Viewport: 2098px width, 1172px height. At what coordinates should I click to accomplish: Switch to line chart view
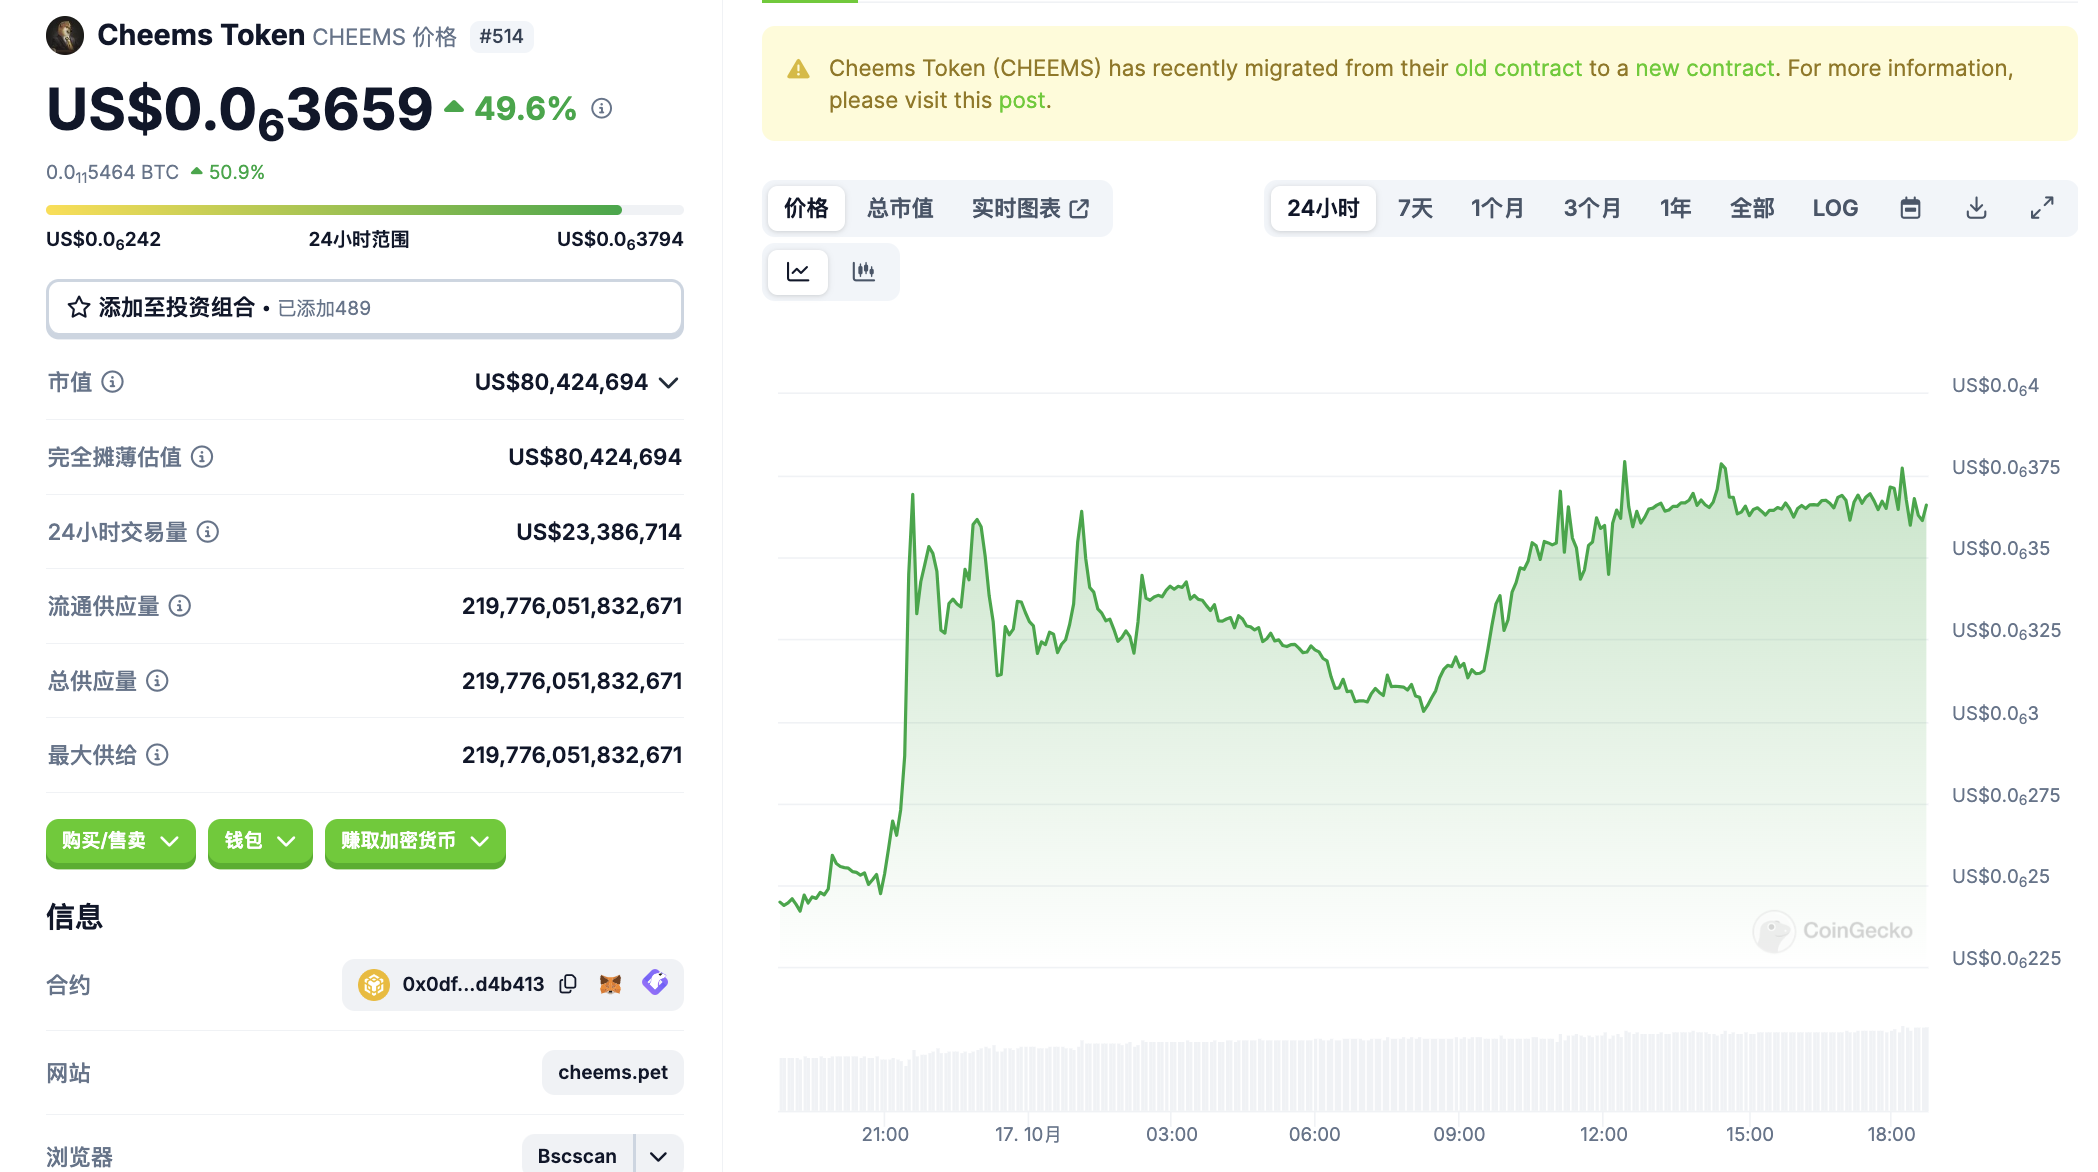click(798, 272)
